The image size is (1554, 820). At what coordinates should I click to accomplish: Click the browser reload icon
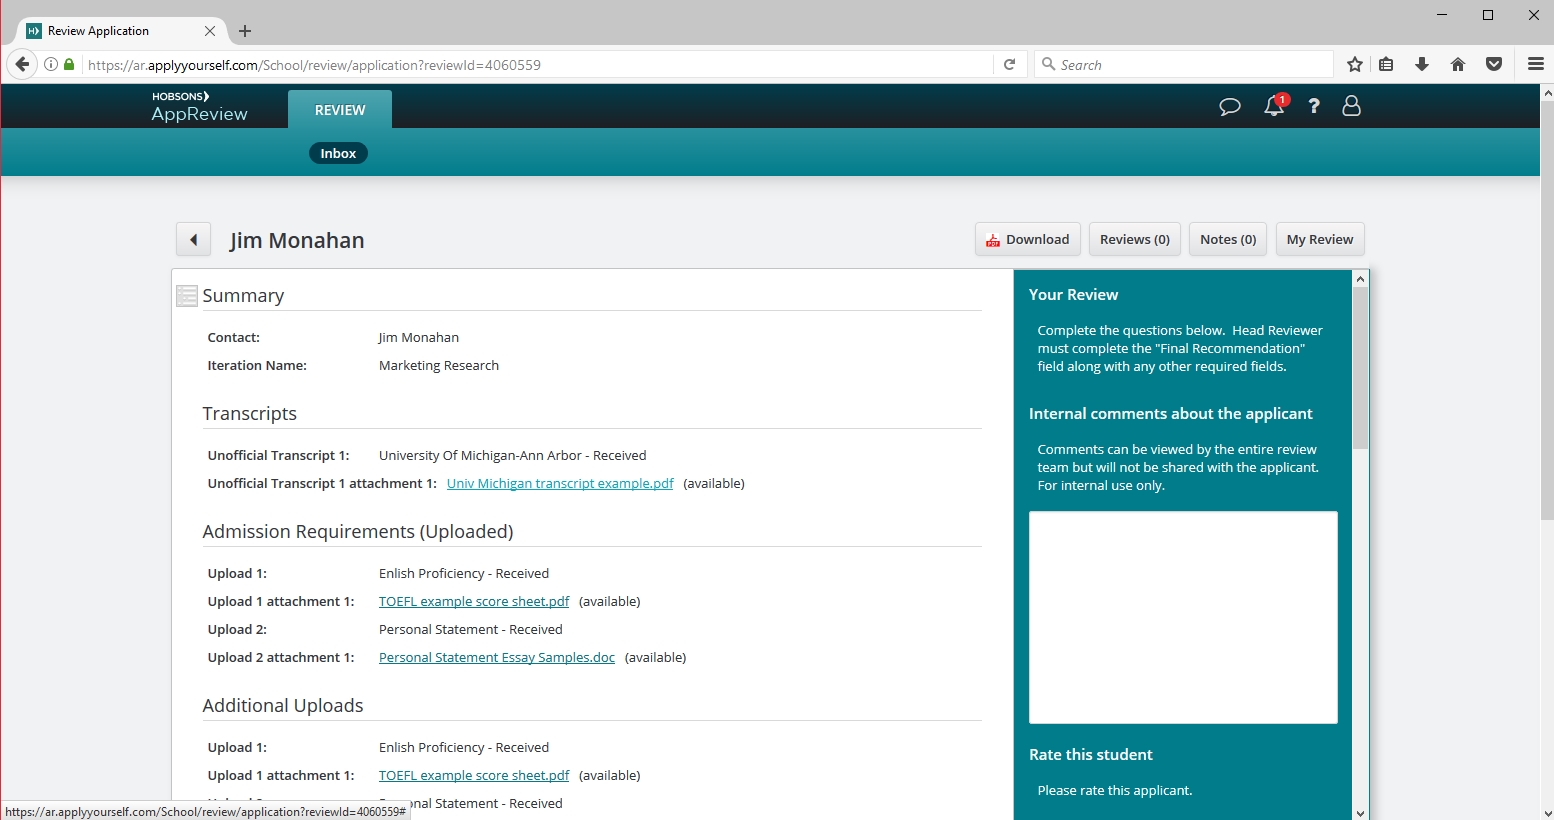(1010, 65)
